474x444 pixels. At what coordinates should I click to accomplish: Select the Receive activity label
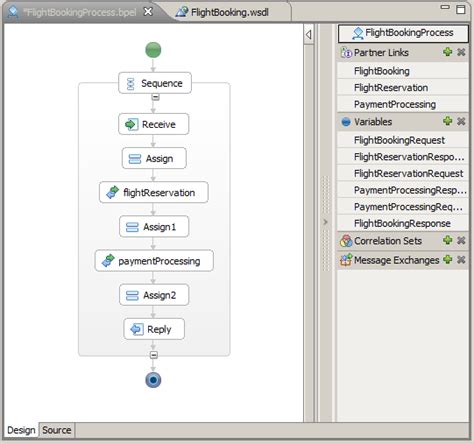tap(159, 124)
